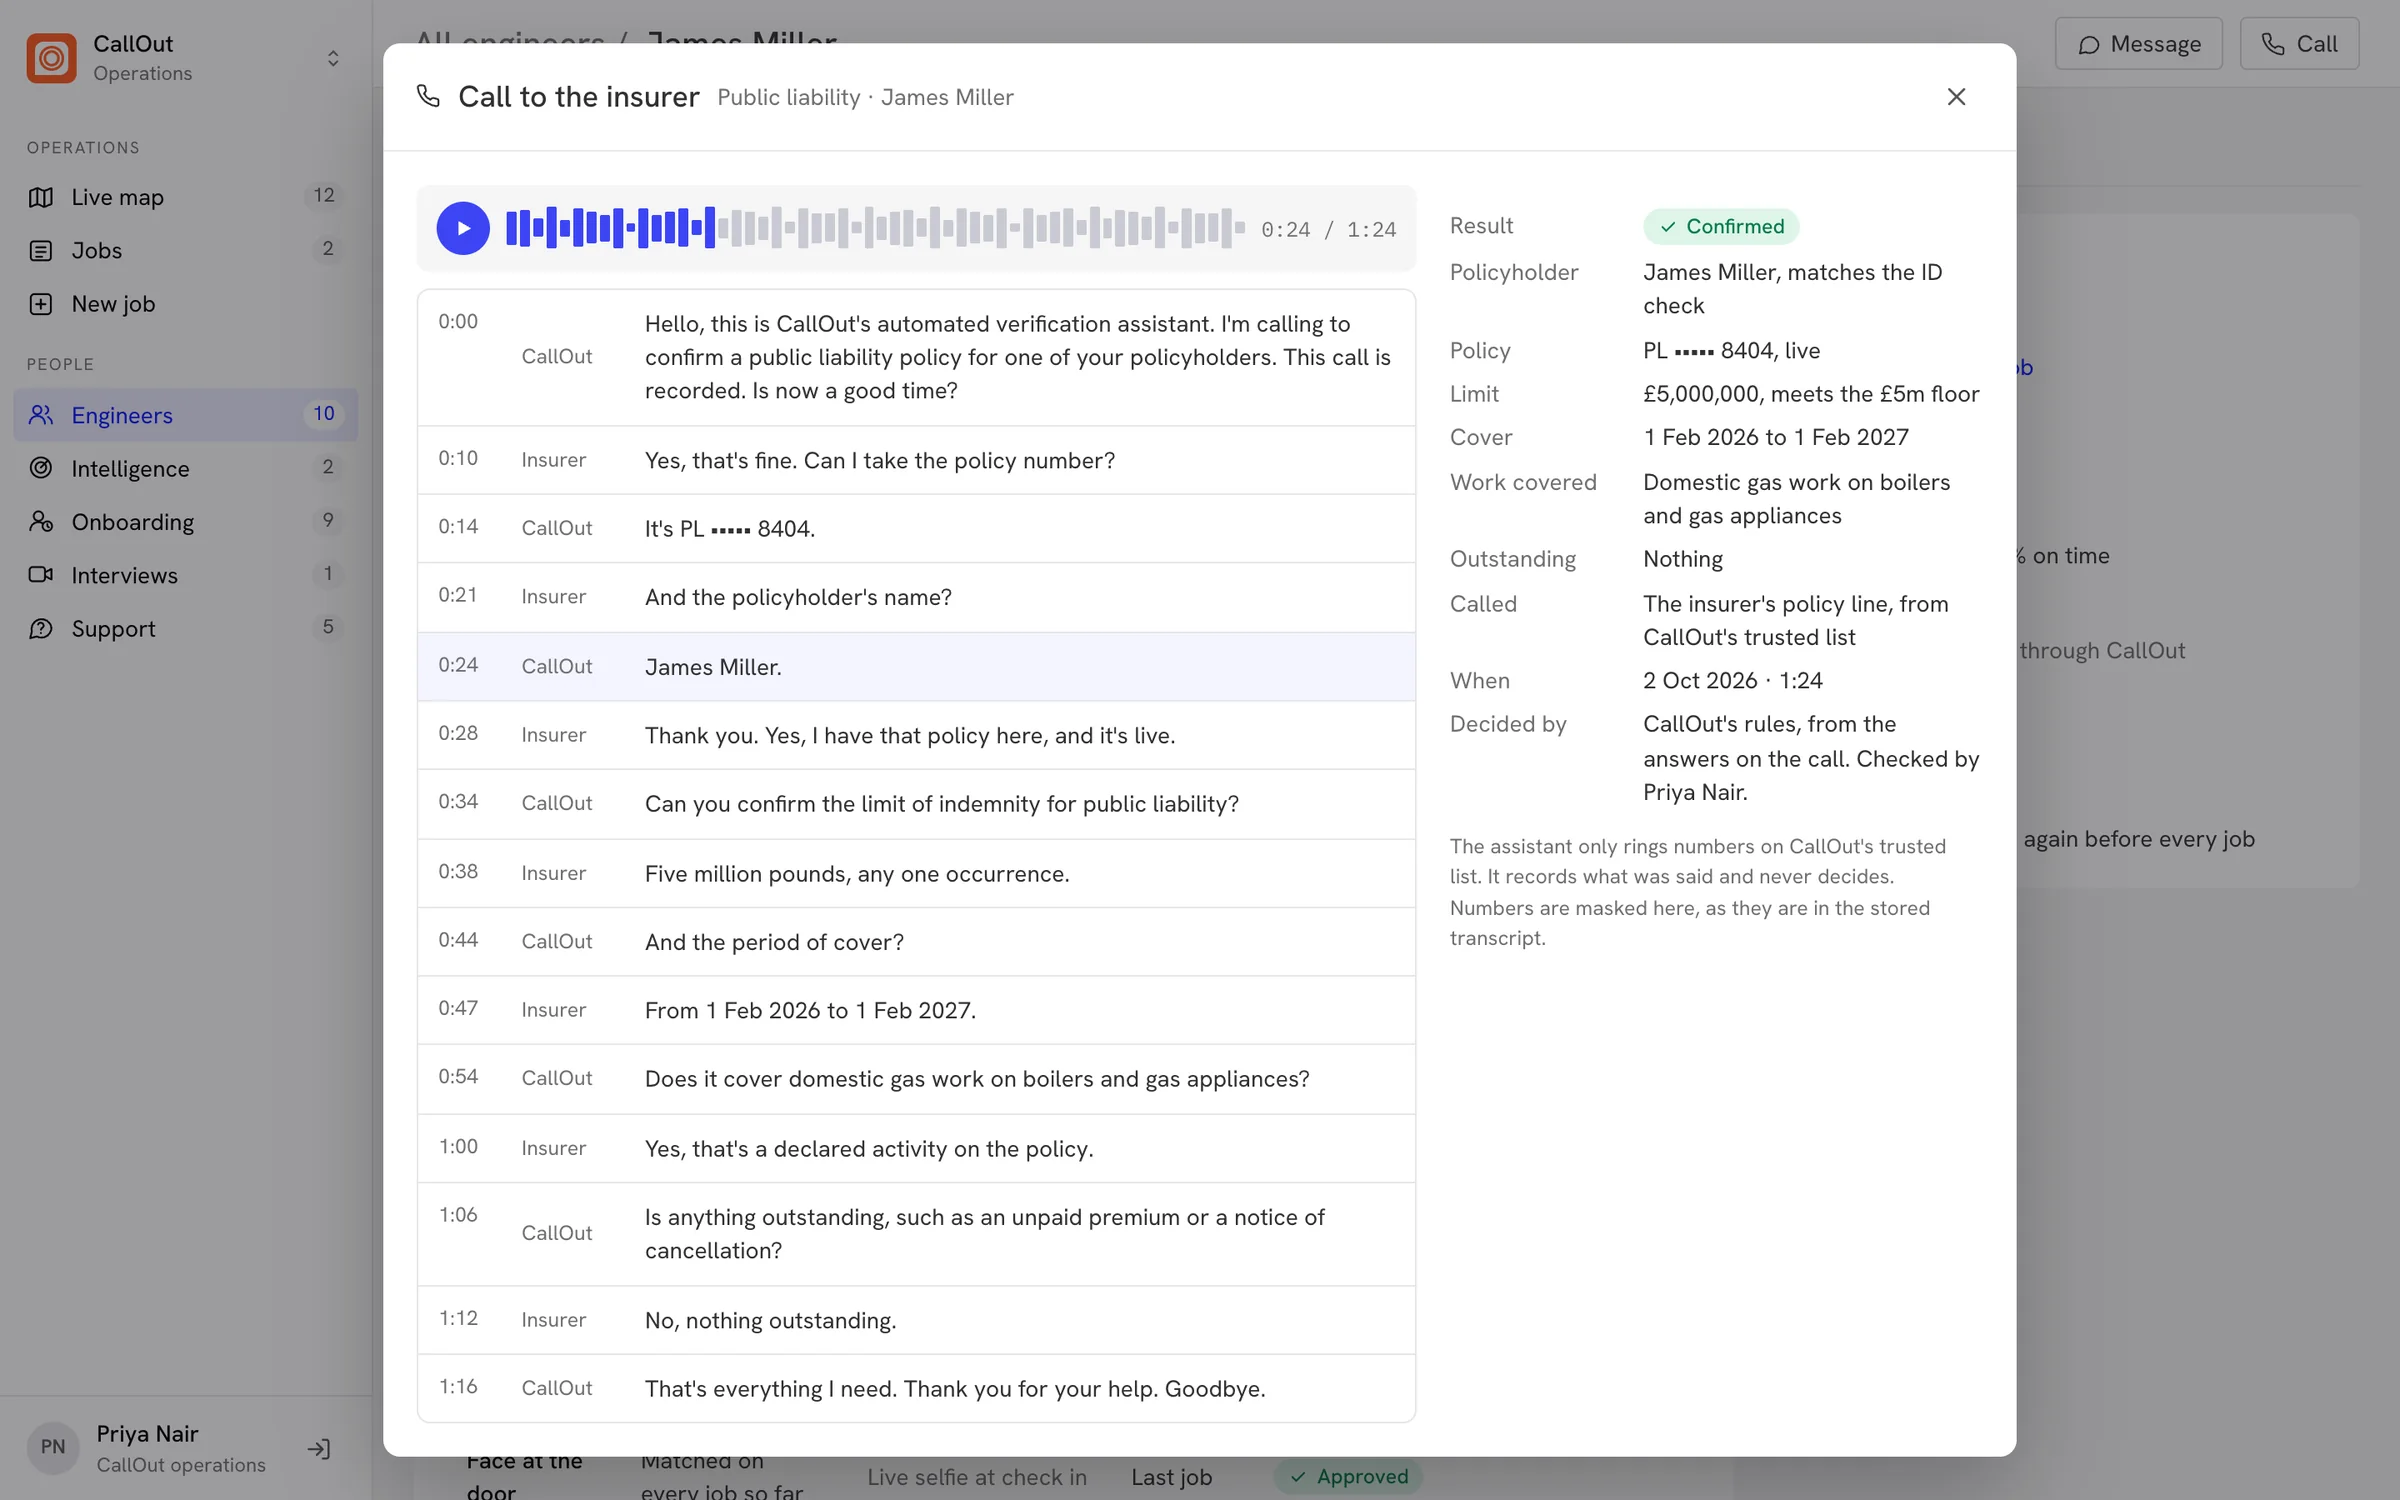The image size is (2400, 1500).
Task: Open the CallOut workspace switcher chevron
Action: tap(333, 58)
